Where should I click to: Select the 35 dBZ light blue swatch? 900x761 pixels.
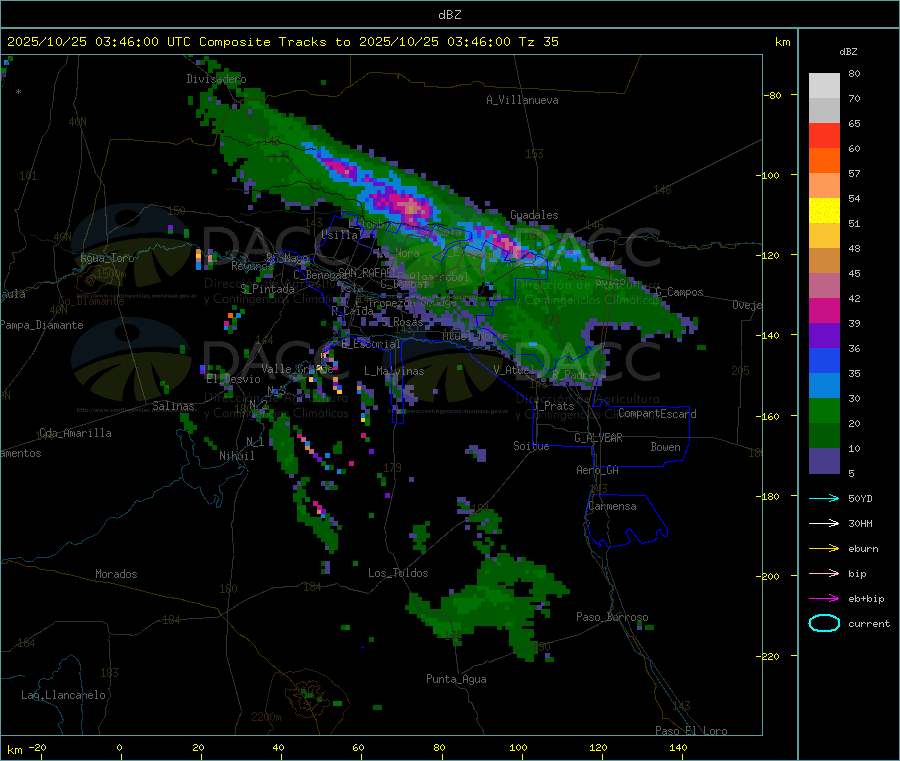pos(824,386)
